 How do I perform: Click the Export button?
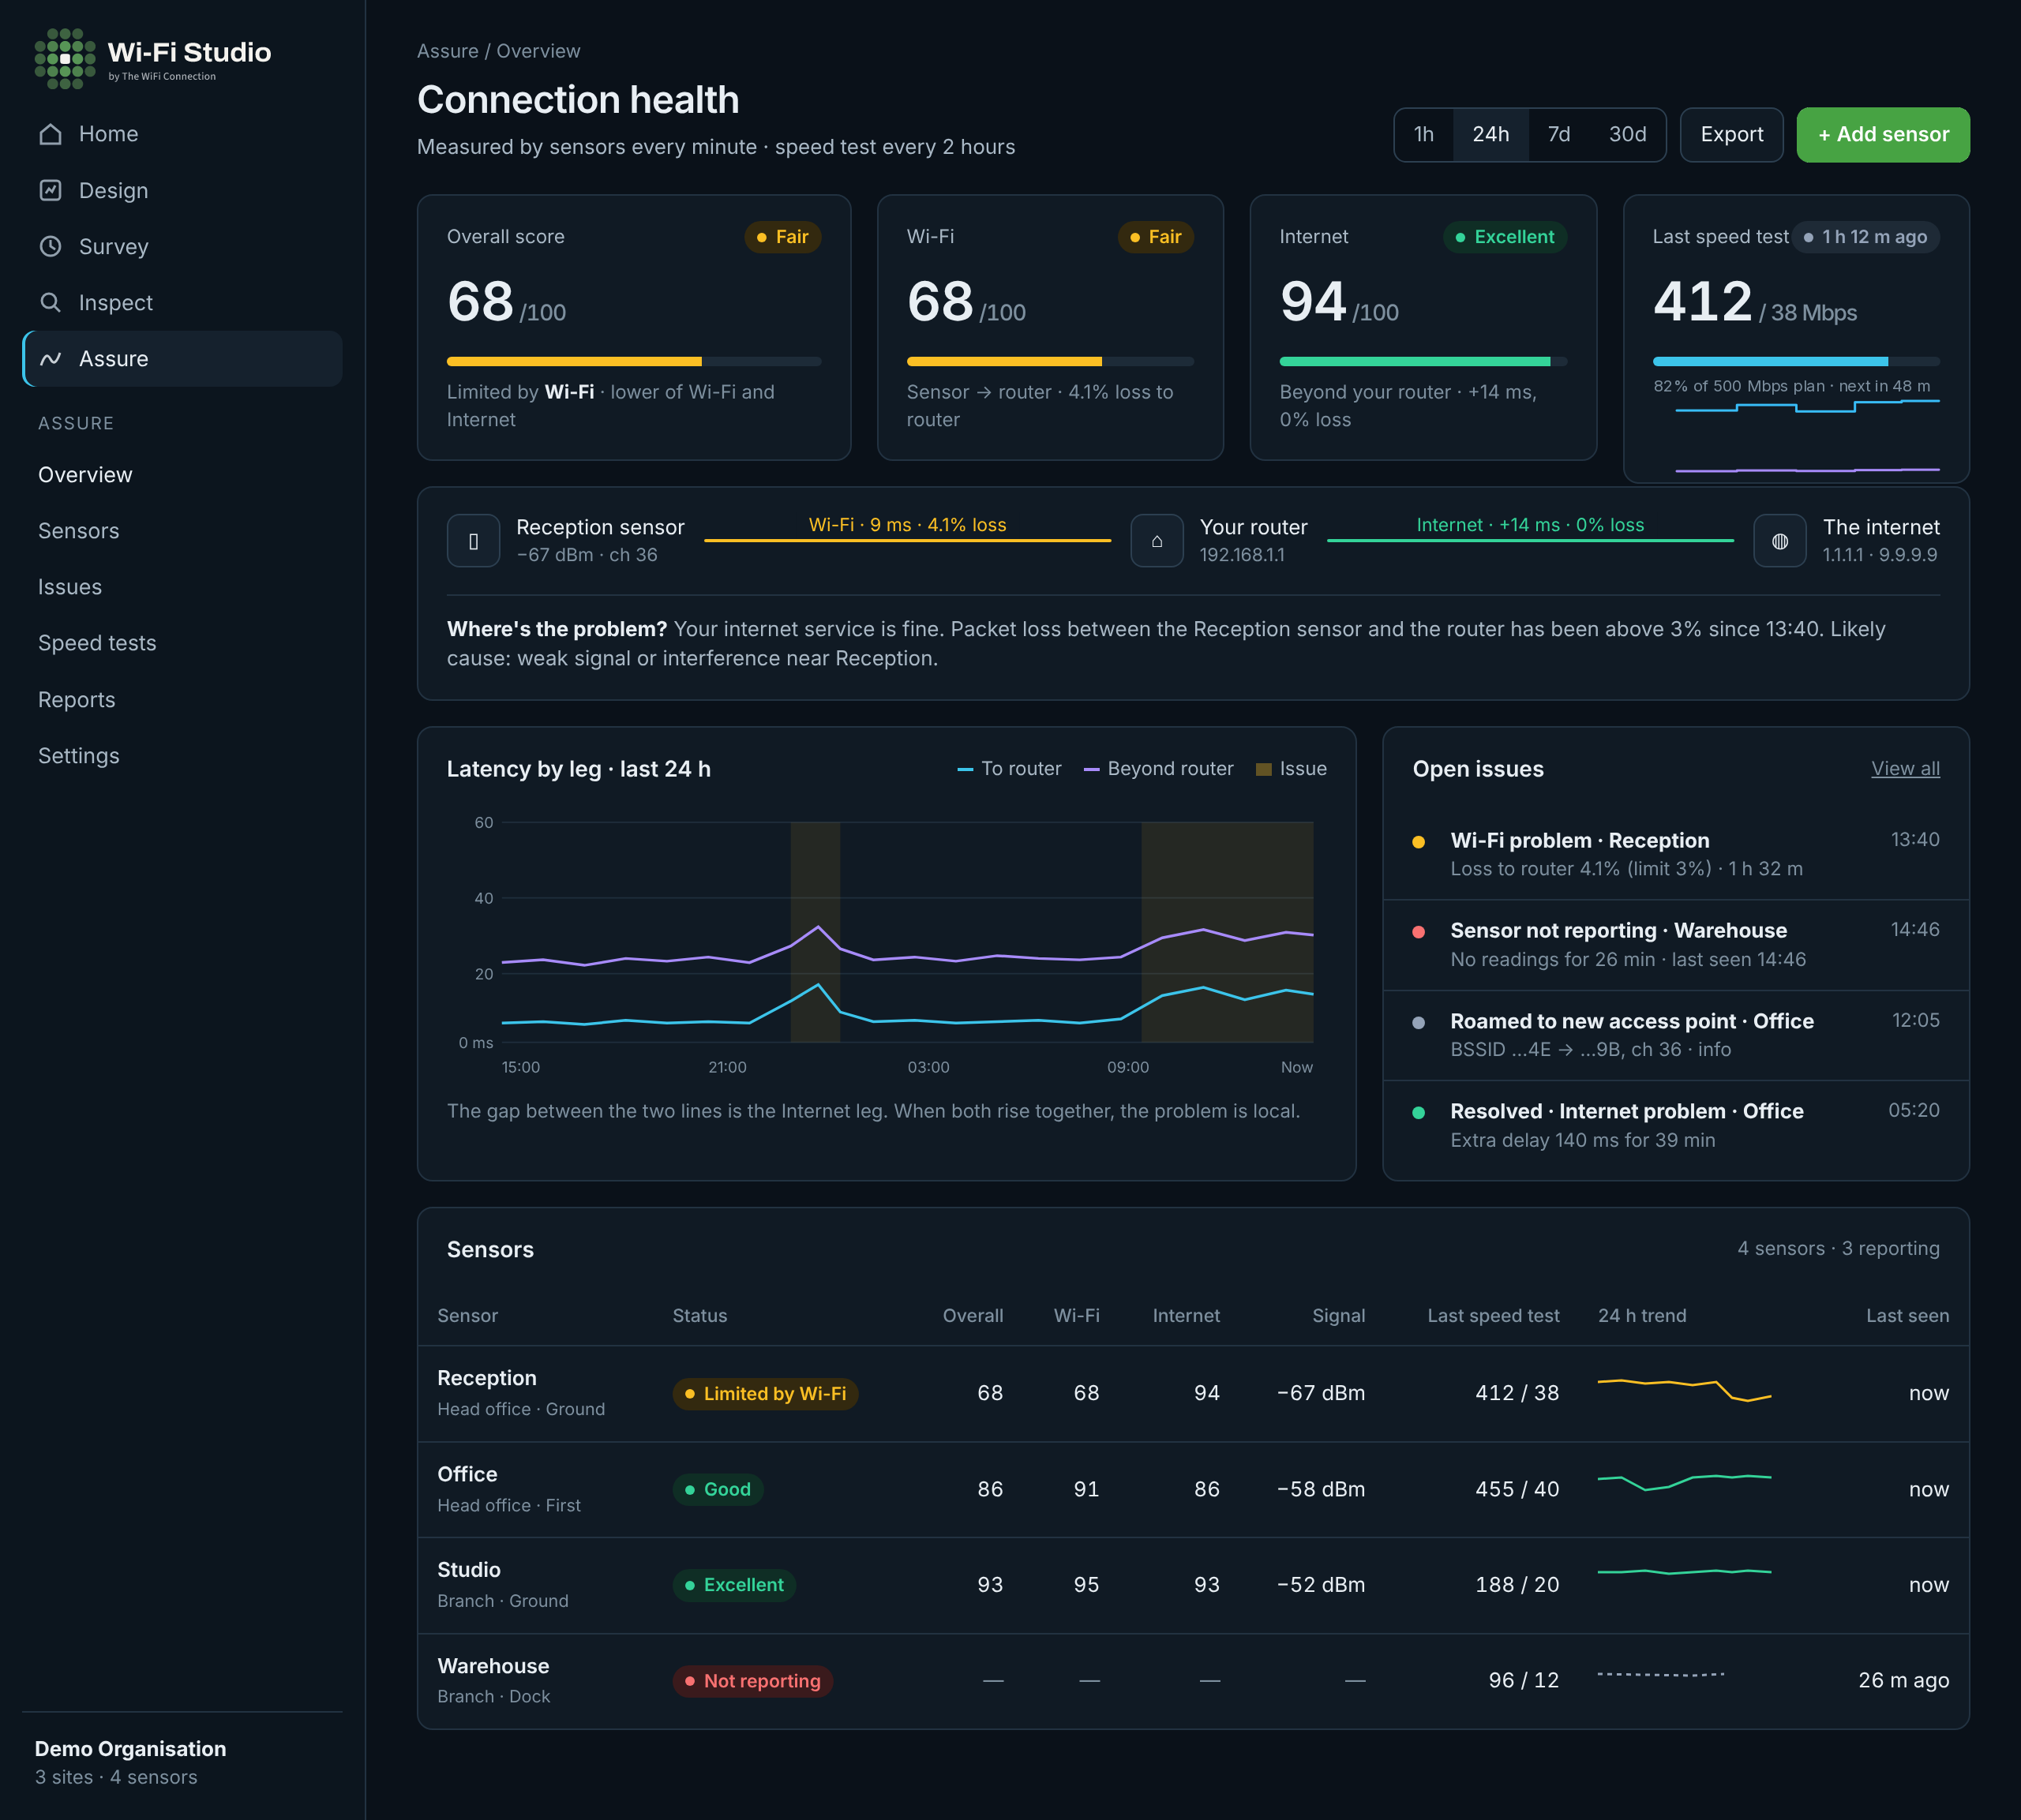coord(1732,134)
